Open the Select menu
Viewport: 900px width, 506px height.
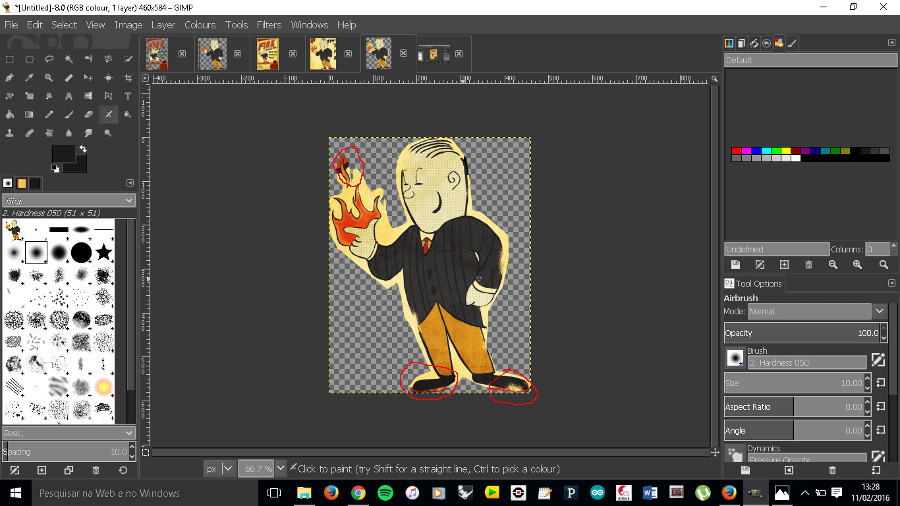click(x=64, y=25)
